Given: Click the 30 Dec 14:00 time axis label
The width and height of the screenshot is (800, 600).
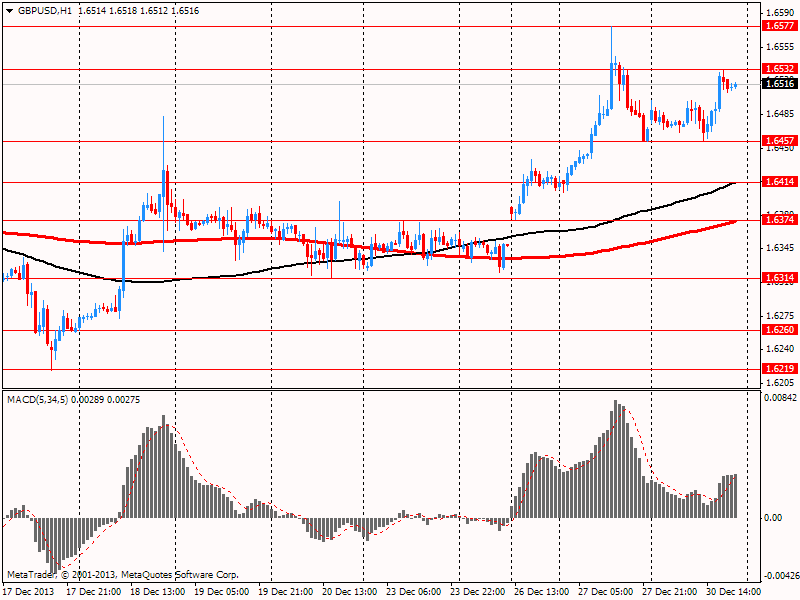Looking at the screenshot, I should 734,592.
